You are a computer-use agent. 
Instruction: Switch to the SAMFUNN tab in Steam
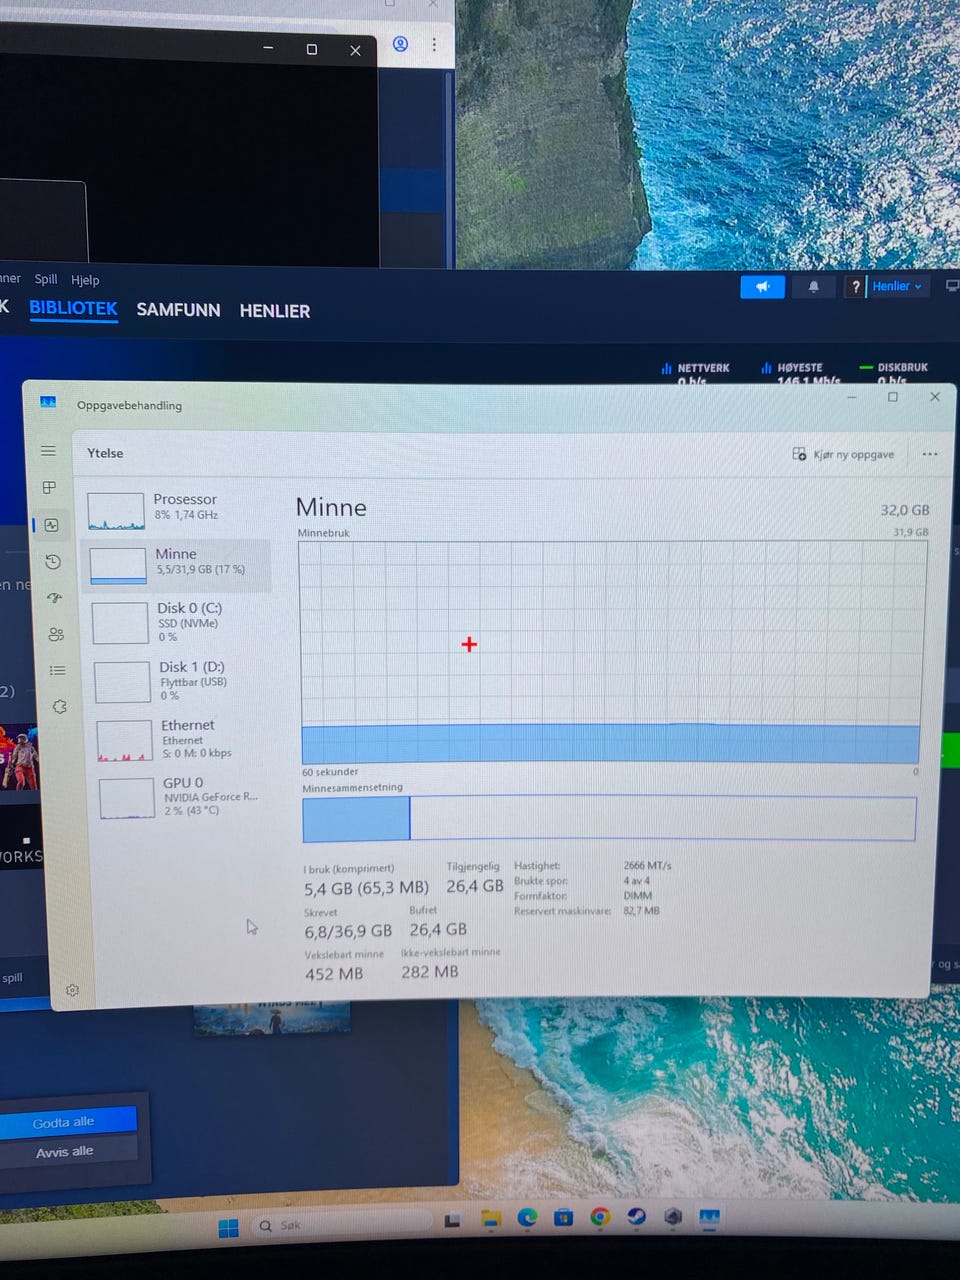[178, 310]
